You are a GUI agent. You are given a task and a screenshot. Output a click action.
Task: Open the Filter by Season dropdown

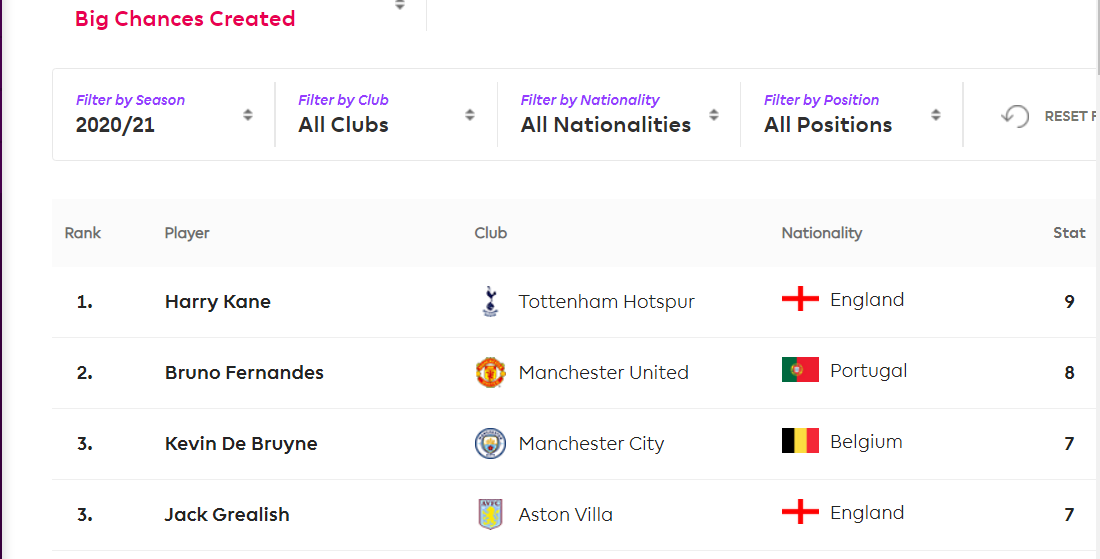coord(164,114)
